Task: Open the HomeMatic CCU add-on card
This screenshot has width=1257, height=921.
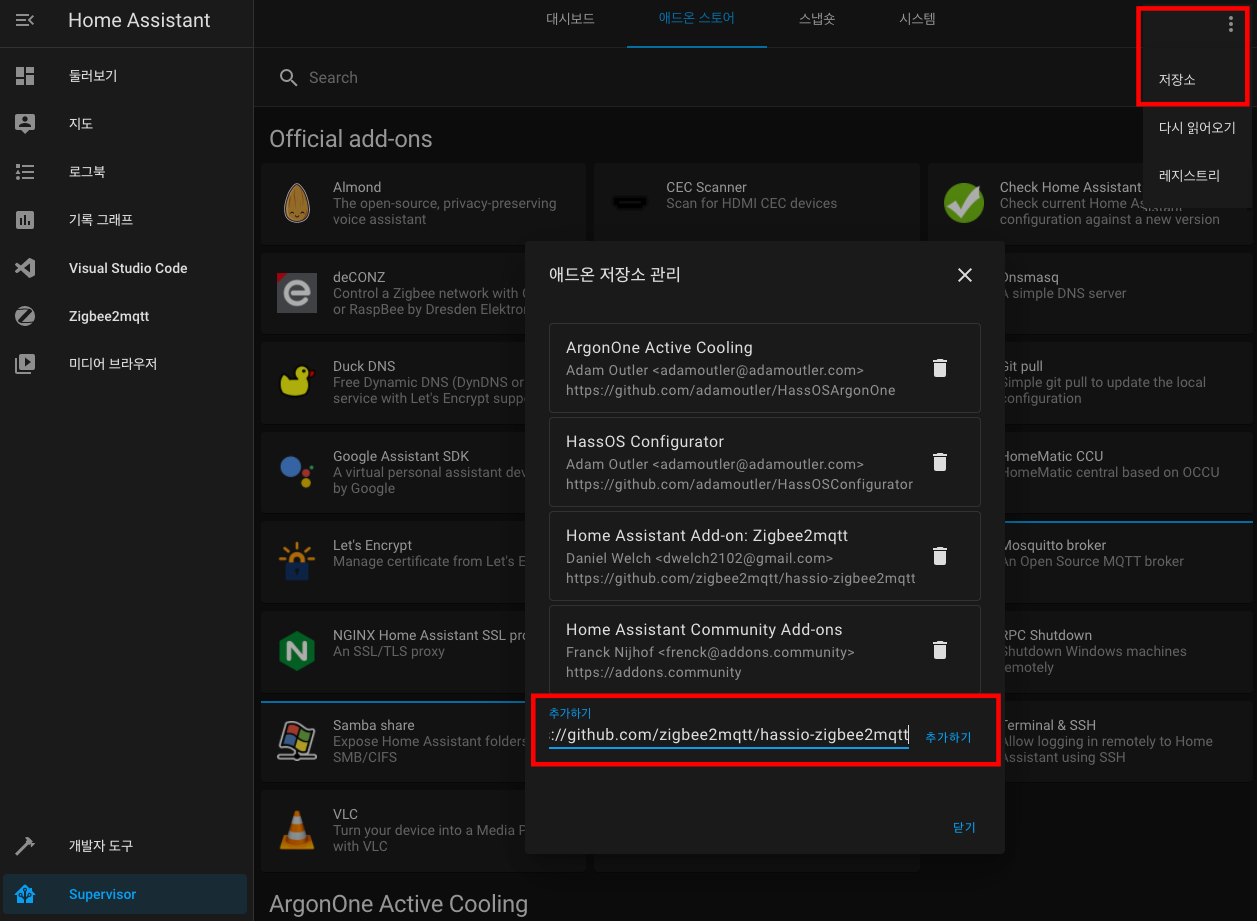Action: [1128, 472]
